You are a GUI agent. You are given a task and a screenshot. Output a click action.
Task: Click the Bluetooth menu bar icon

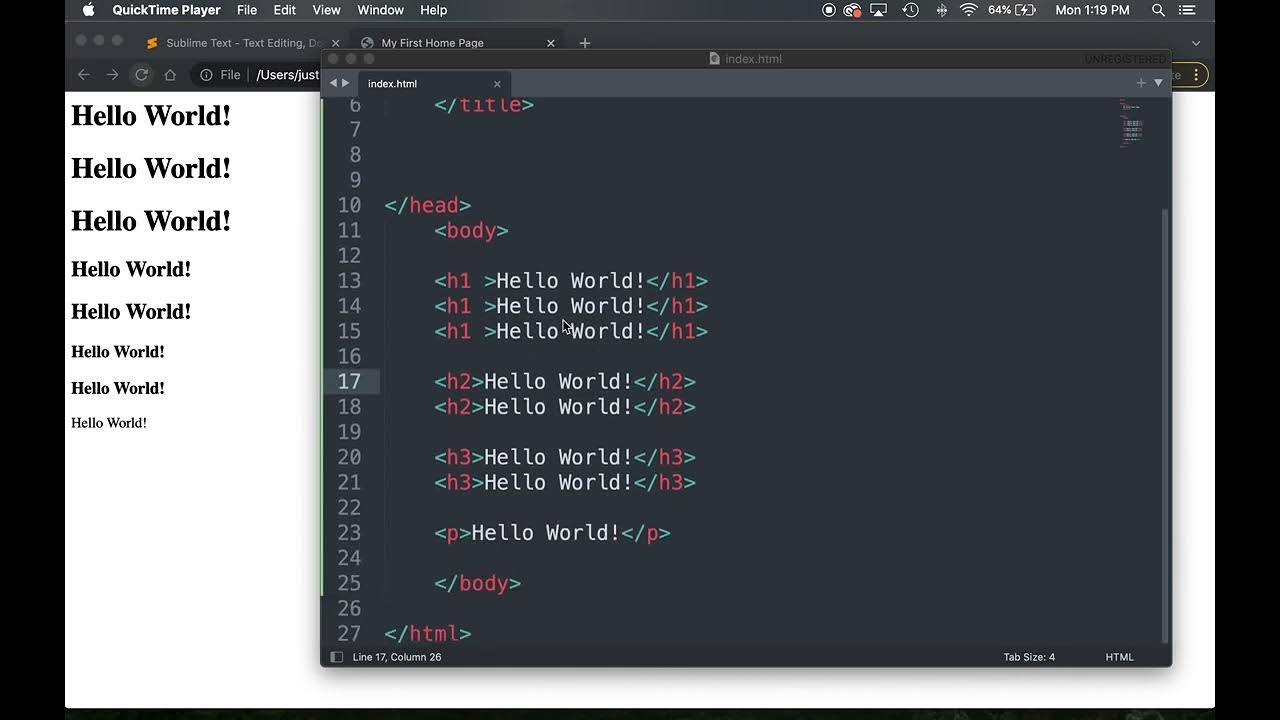941,10
